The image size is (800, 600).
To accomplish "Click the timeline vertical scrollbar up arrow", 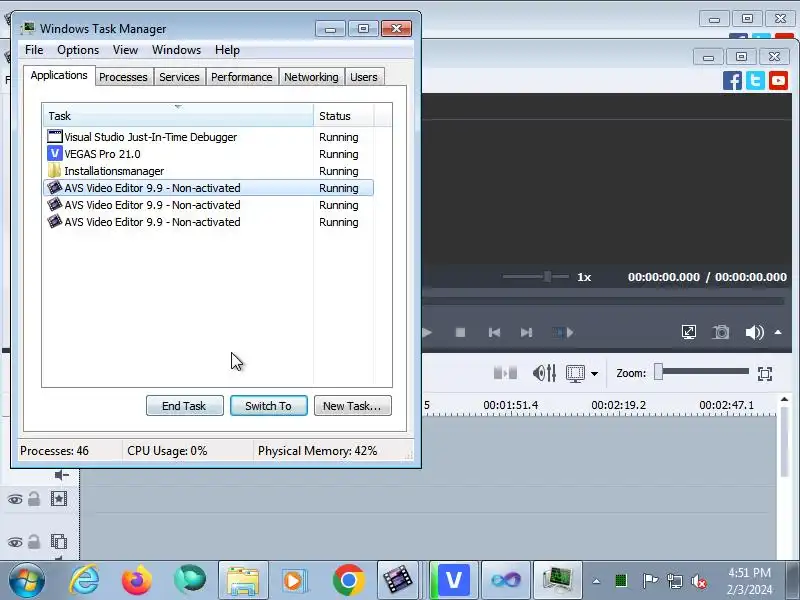I will (785, 399).
